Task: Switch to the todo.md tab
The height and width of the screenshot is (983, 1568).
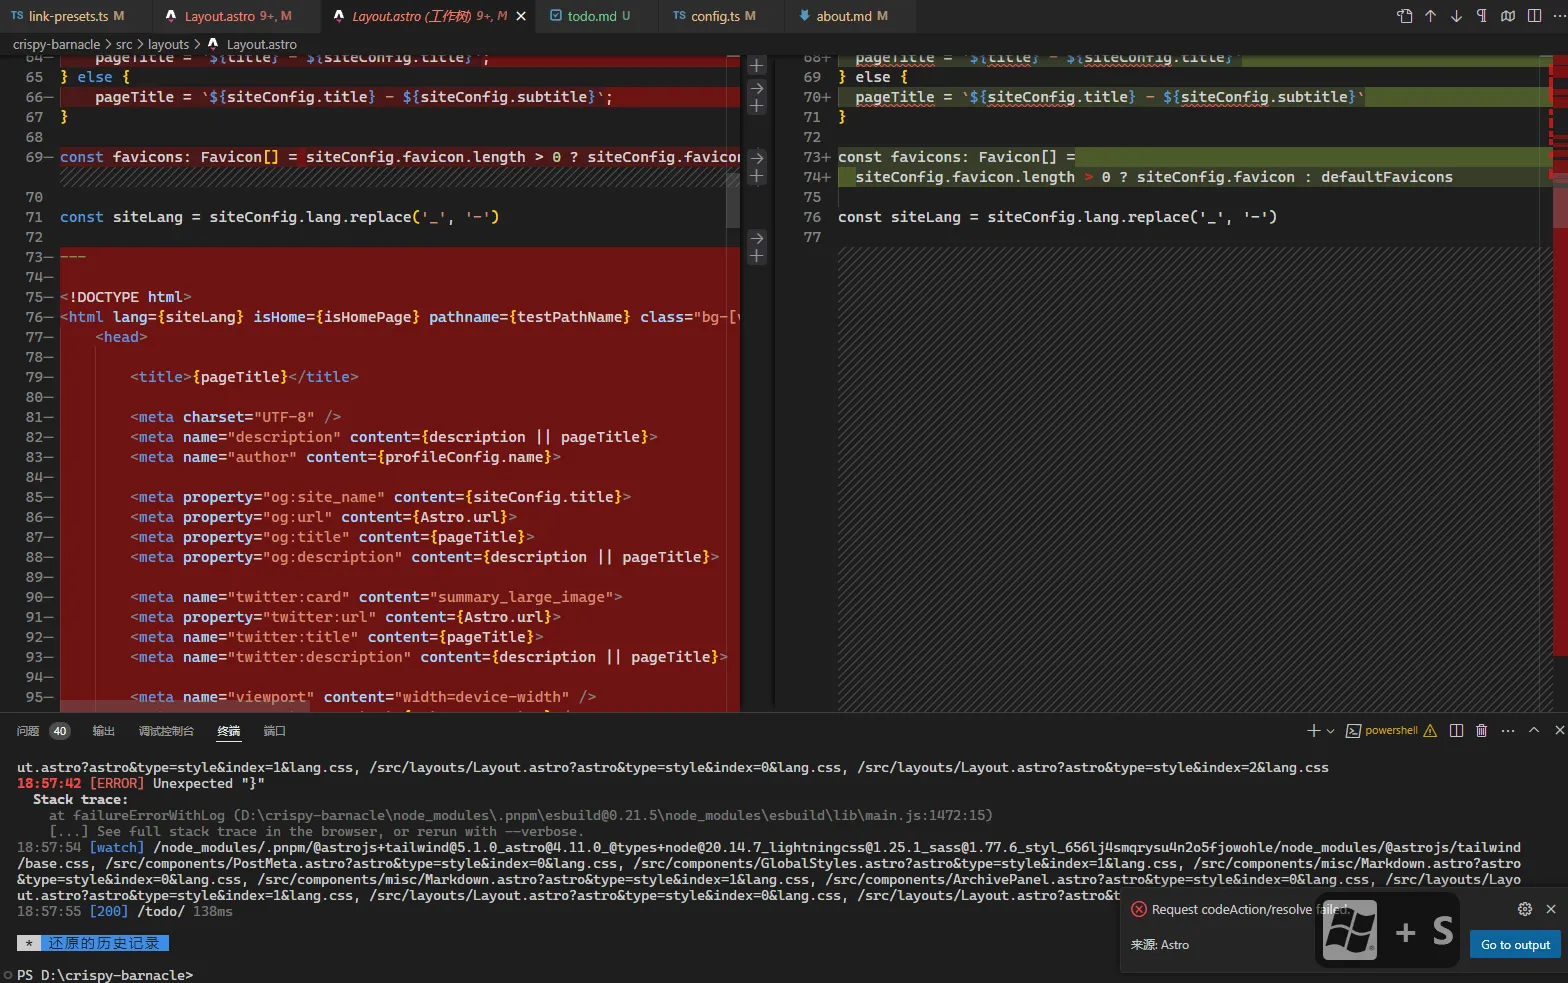Action: [591, 16]
